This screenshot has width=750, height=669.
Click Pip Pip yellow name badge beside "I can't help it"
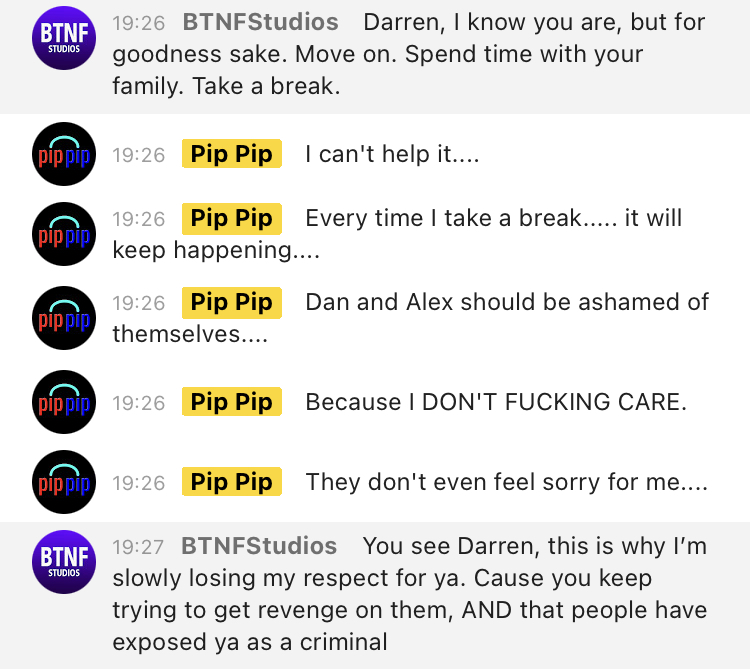(x=232, y=154)
